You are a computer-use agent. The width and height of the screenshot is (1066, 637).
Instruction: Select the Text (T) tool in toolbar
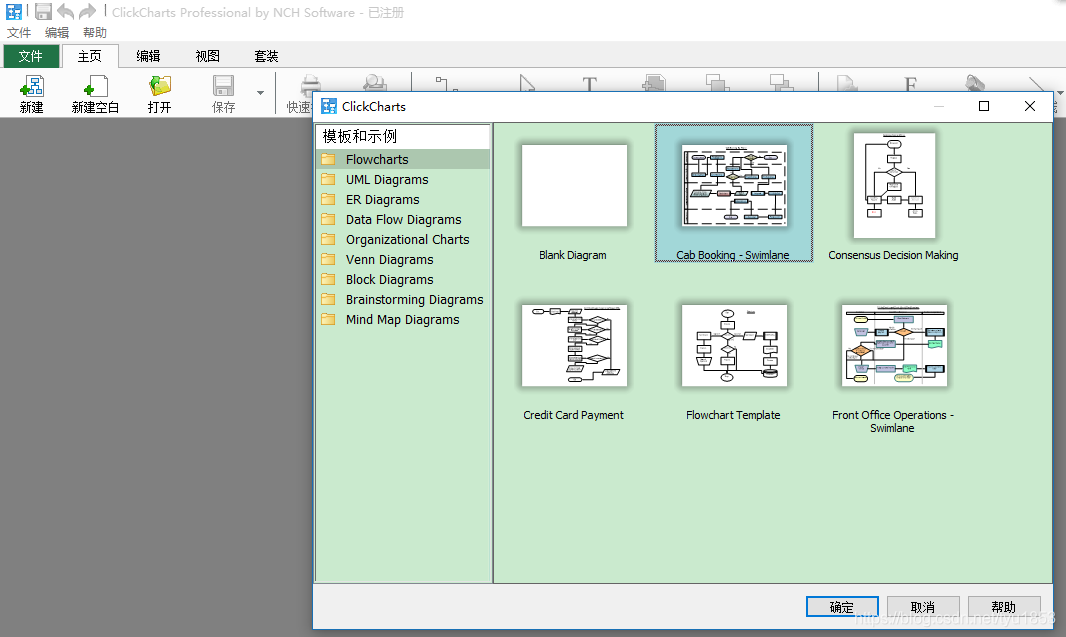[589, 84]
